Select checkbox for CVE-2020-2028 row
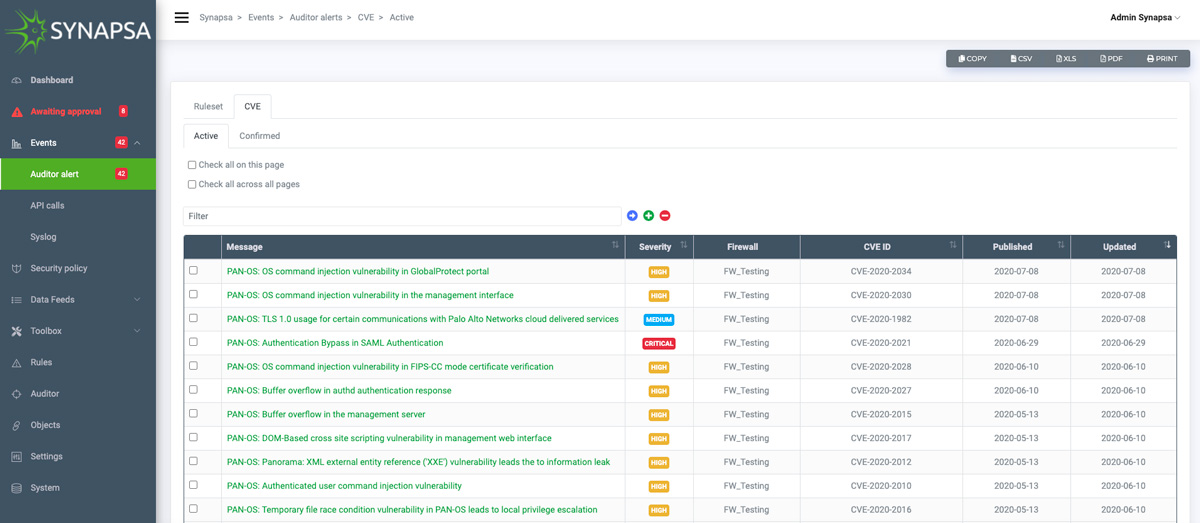The height and width of the screenshot is (523, 1200). pyautogui.click(x=193, y=366)
